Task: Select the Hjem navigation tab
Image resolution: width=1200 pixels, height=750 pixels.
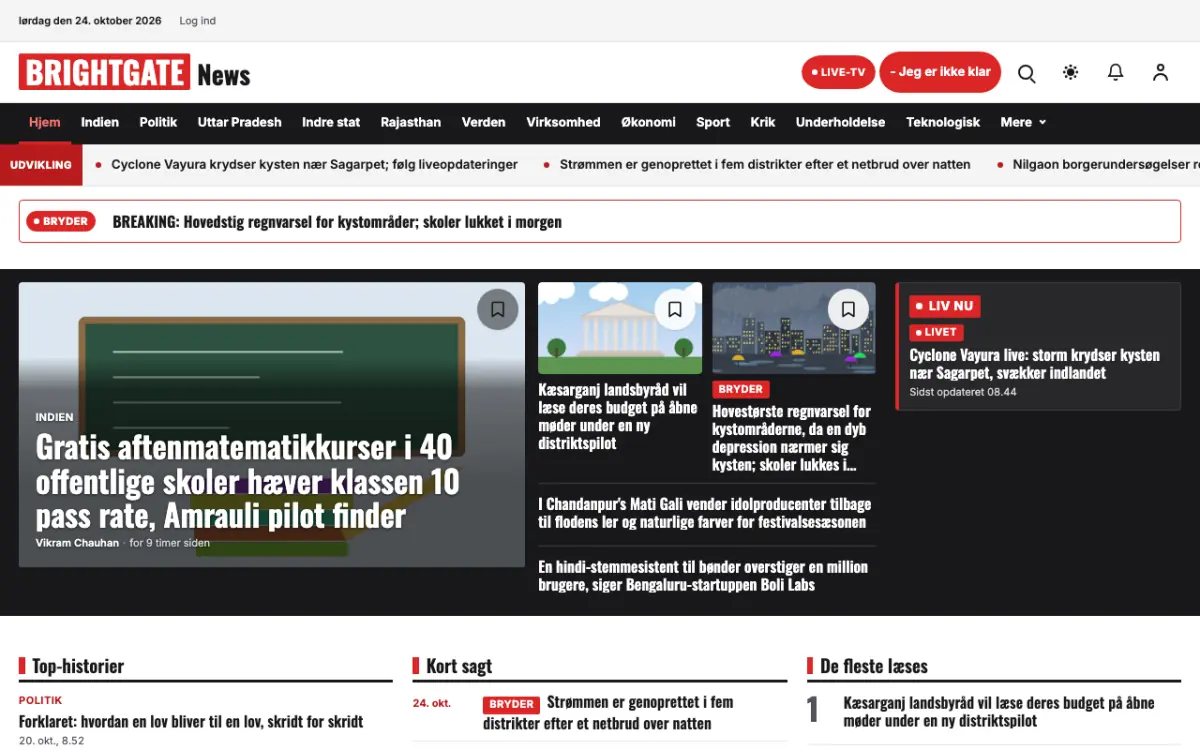Action: coord(44,122)
